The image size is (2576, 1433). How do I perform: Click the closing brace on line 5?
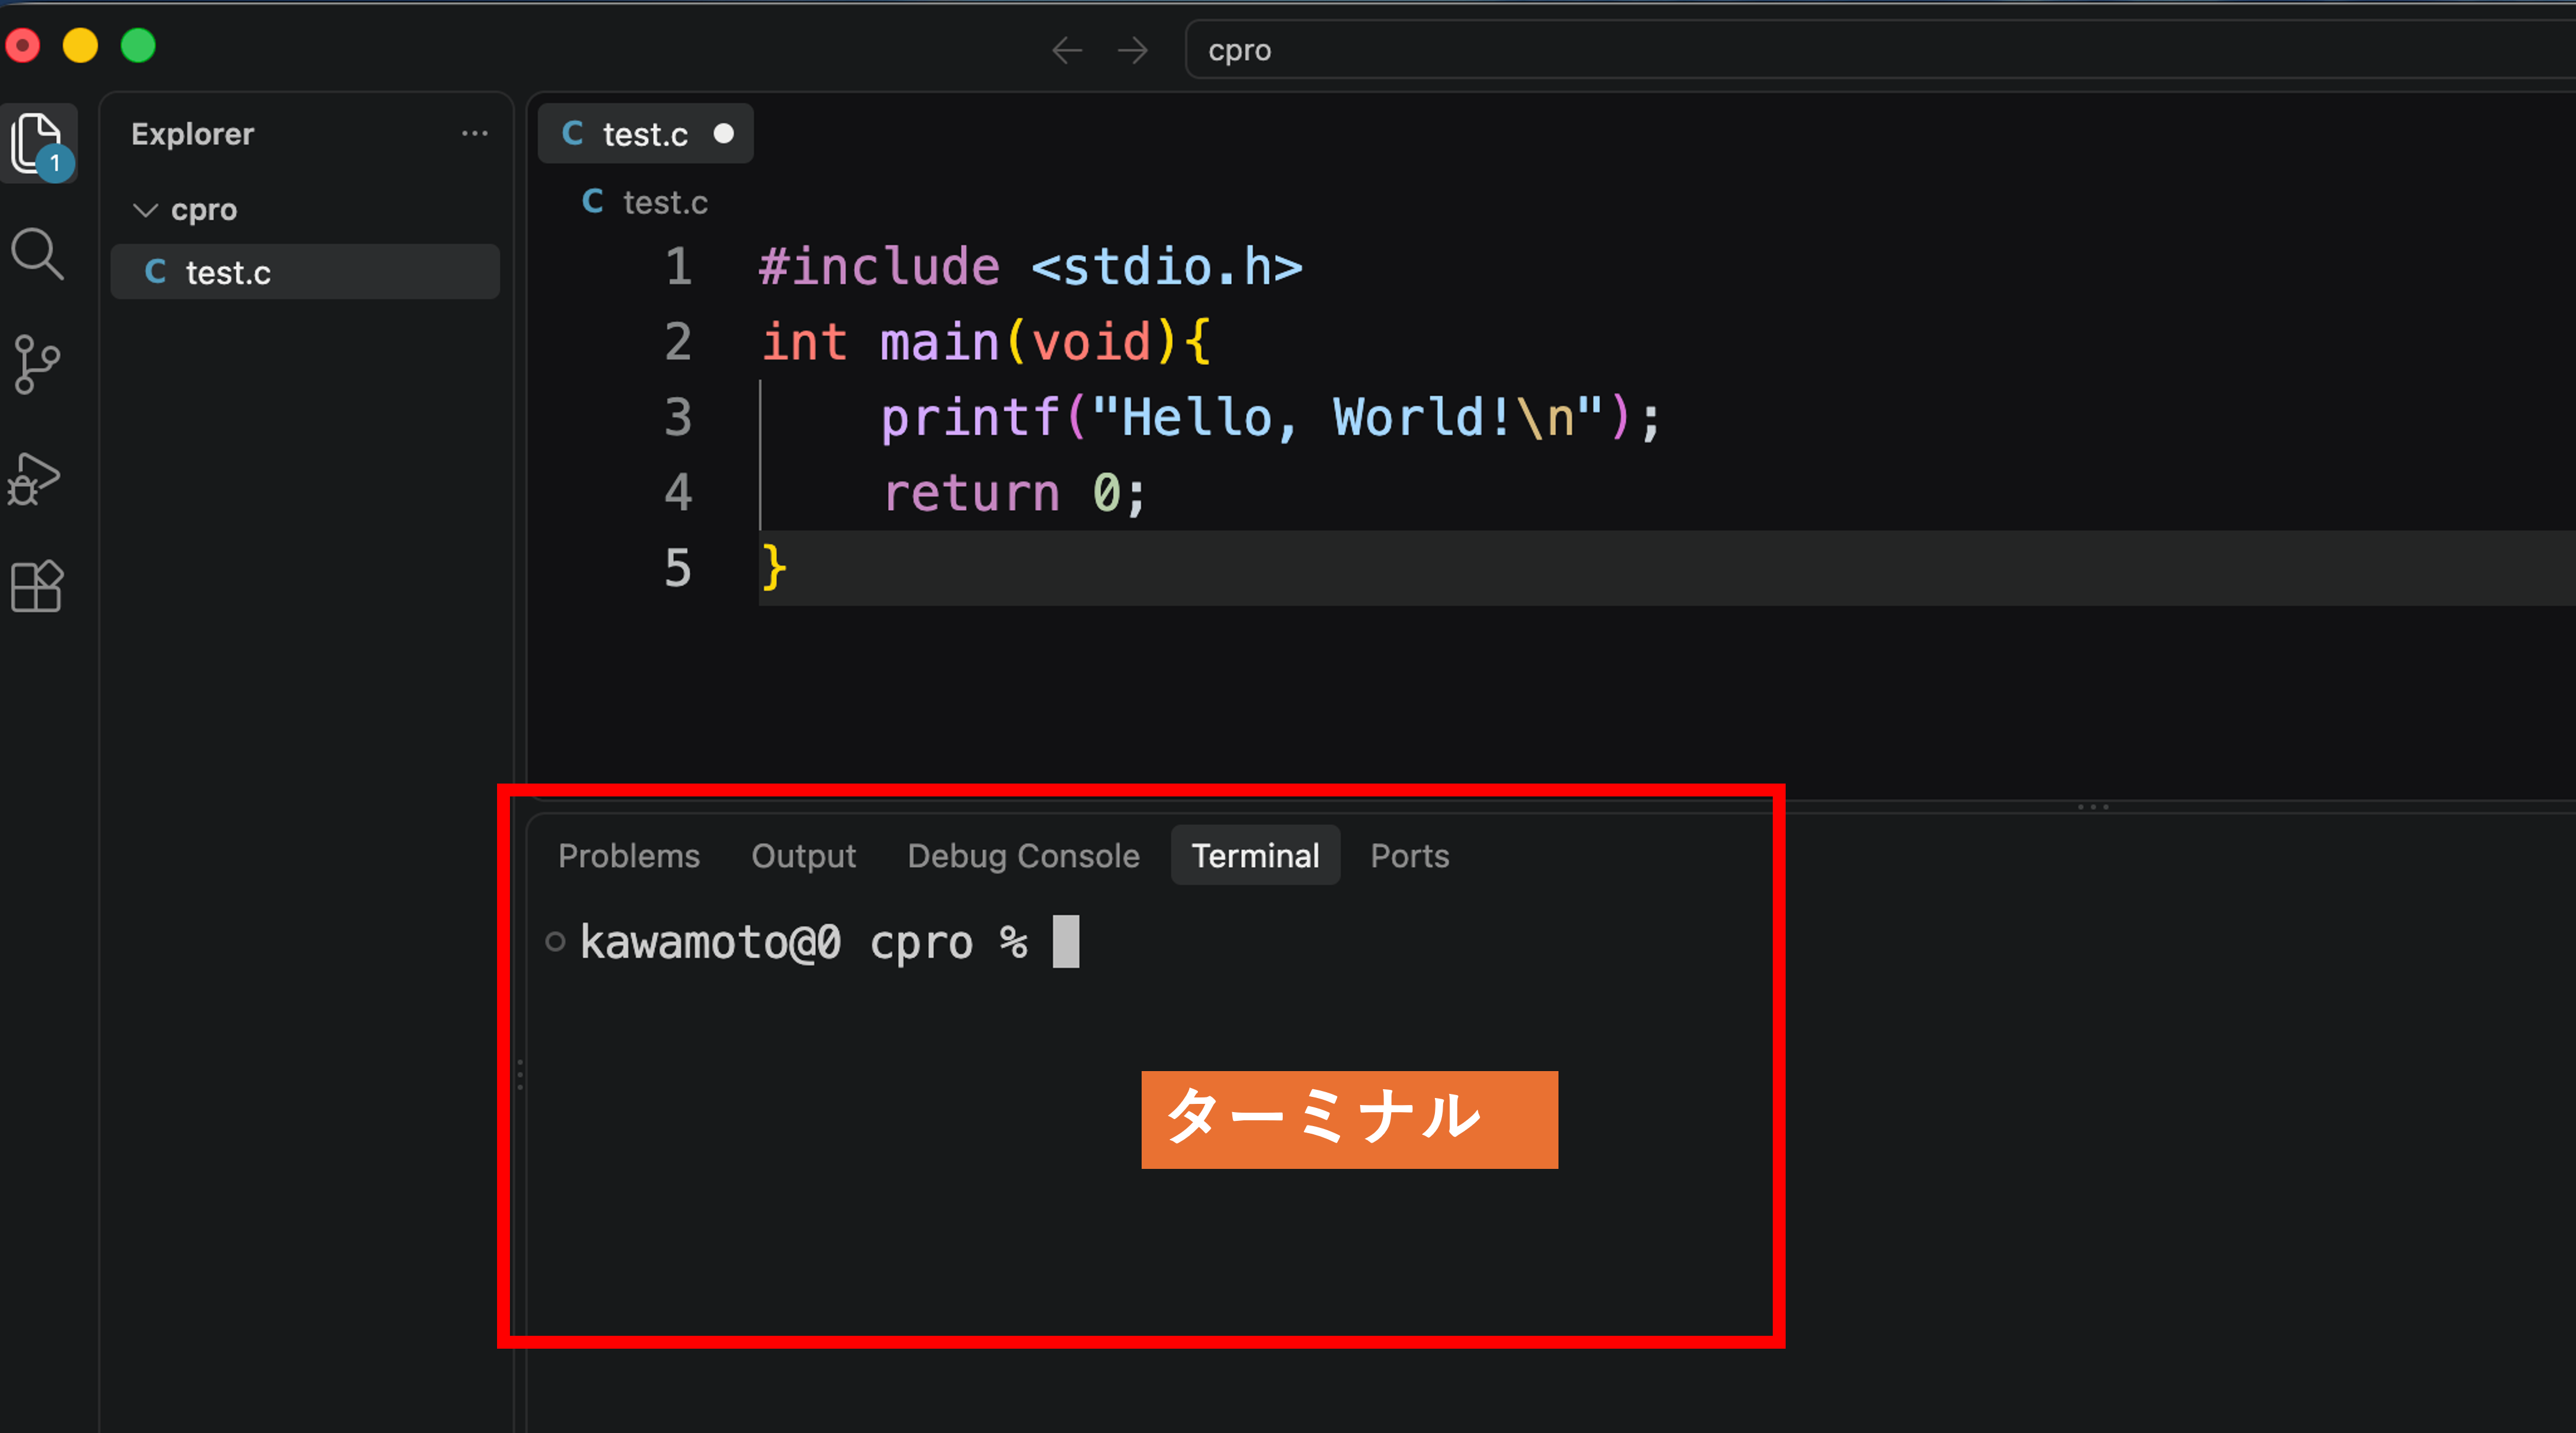[x=774, y=568]
